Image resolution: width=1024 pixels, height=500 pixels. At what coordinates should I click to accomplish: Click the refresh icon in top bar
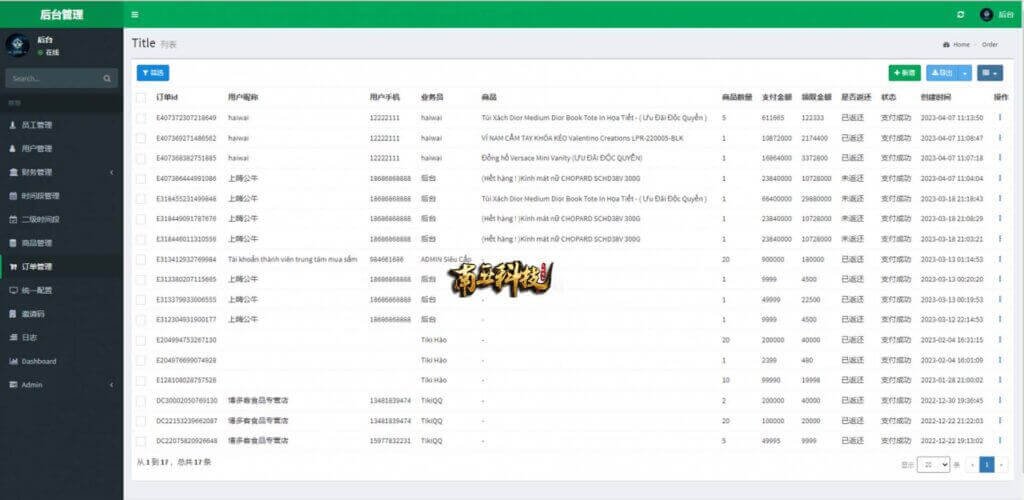961,14
